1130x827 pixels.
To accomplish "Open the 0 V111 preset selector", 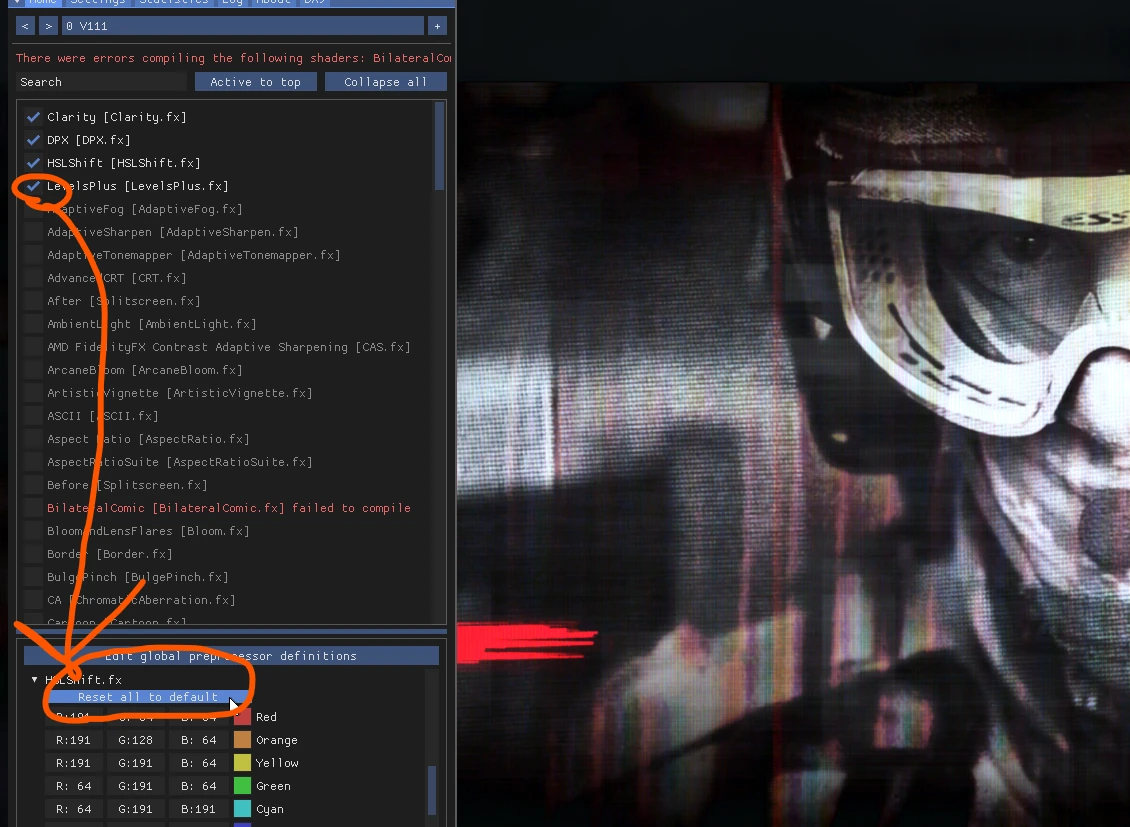I will click(243, 26).
